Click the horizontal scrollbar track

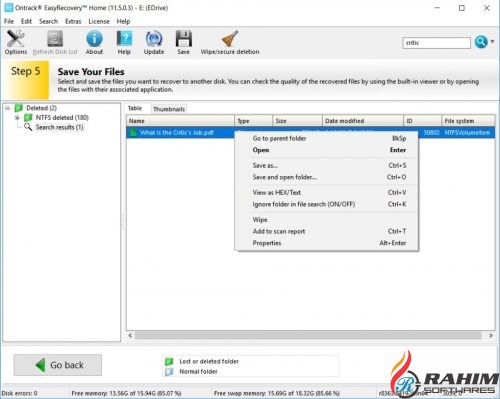[308, 335]
